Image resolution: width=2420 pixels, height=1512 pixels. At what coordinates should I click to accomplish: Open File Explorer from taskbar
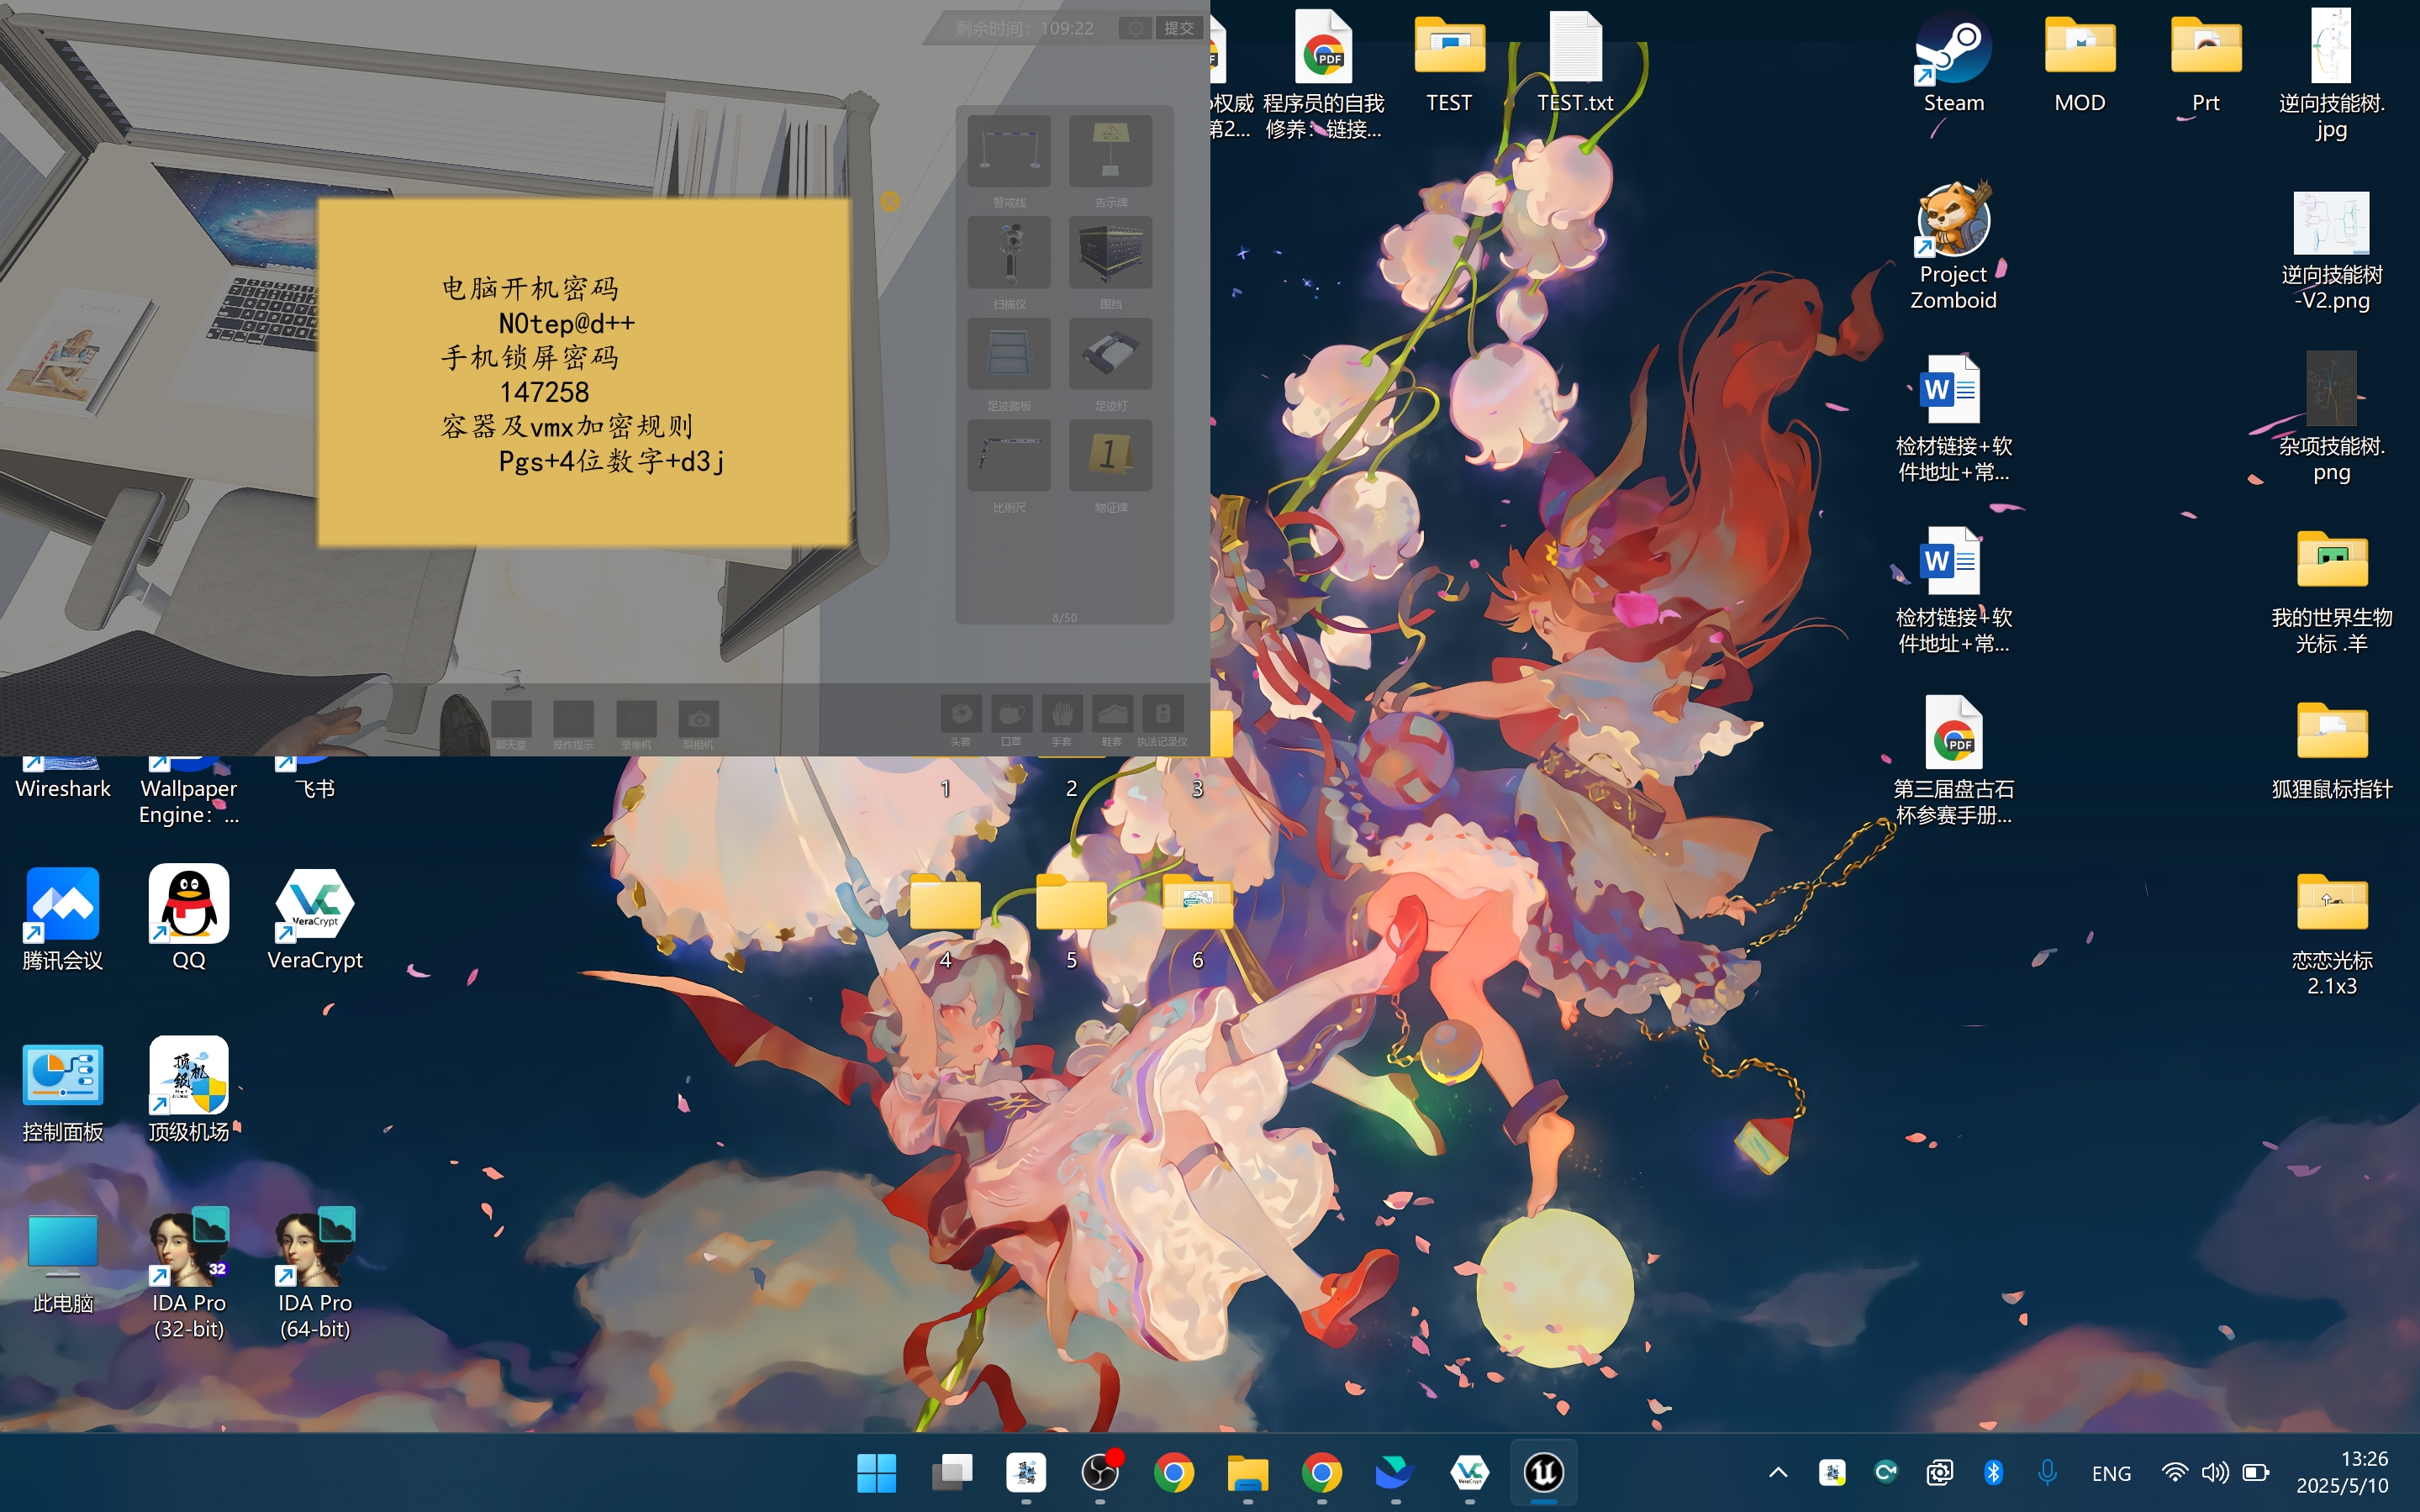pyautogui.click(x=1248, y=1472)
